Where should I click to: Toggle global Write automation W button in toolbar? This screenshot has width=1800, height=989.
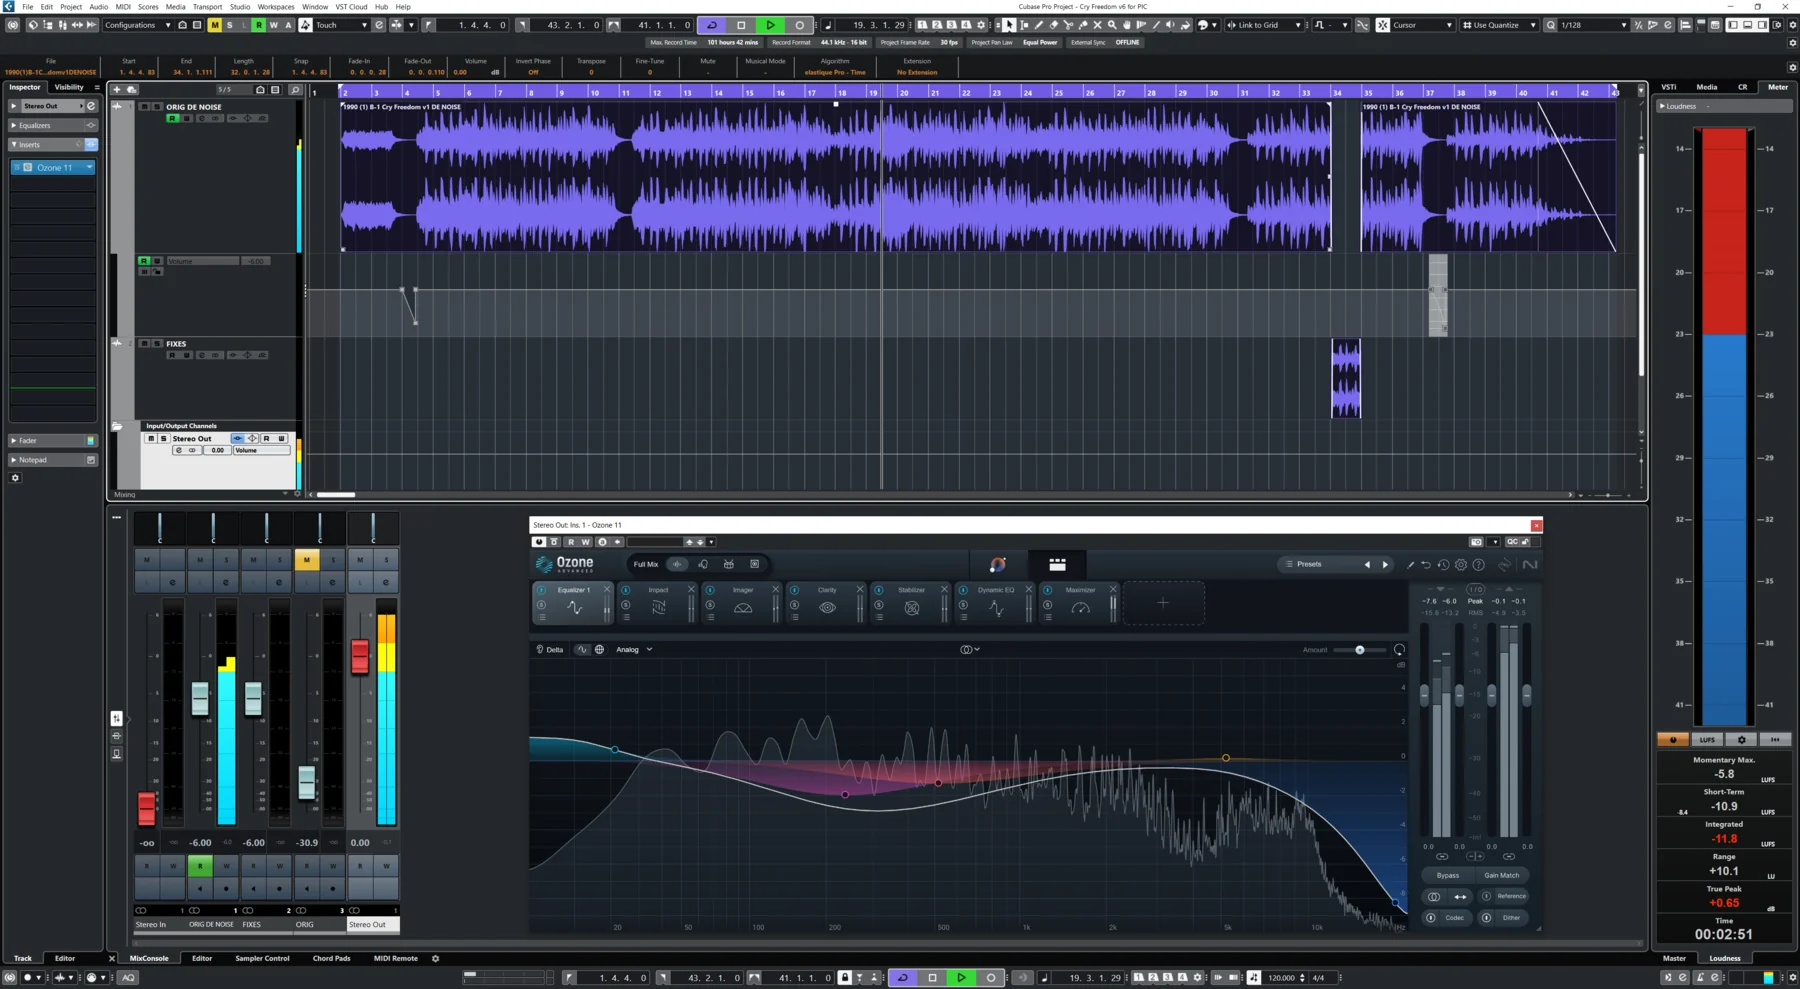pos(274,25)
